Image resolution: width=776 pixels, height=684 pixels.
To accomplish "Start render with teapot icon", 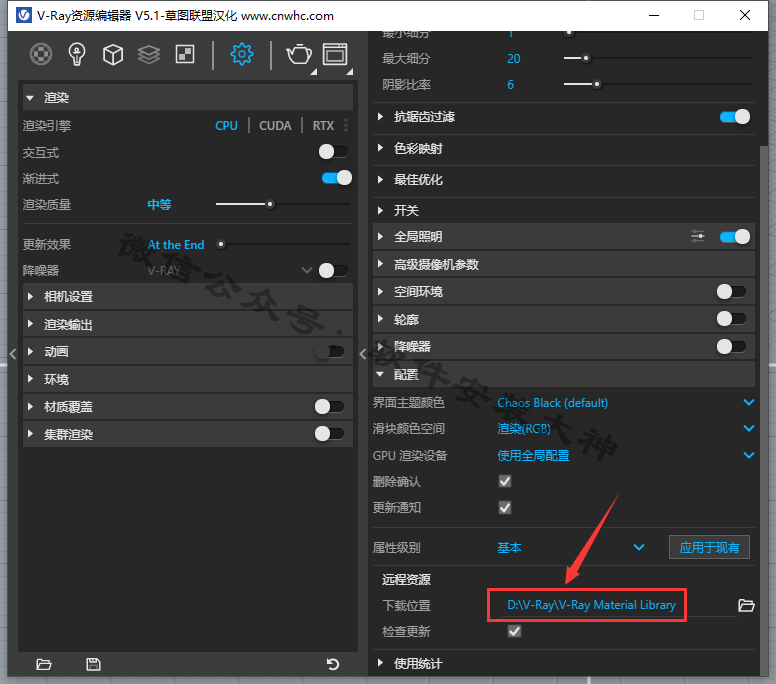I will click(299, 54).
